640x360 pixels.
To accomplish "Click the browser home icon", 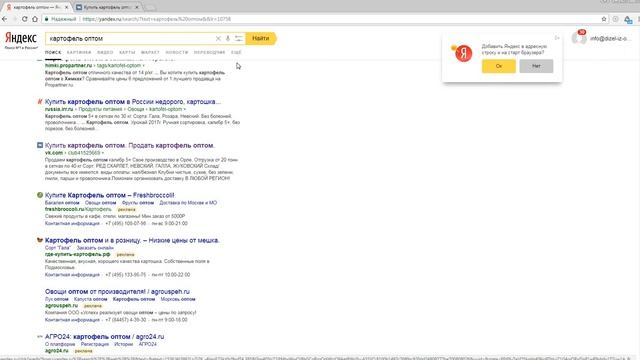I will 35,19.
